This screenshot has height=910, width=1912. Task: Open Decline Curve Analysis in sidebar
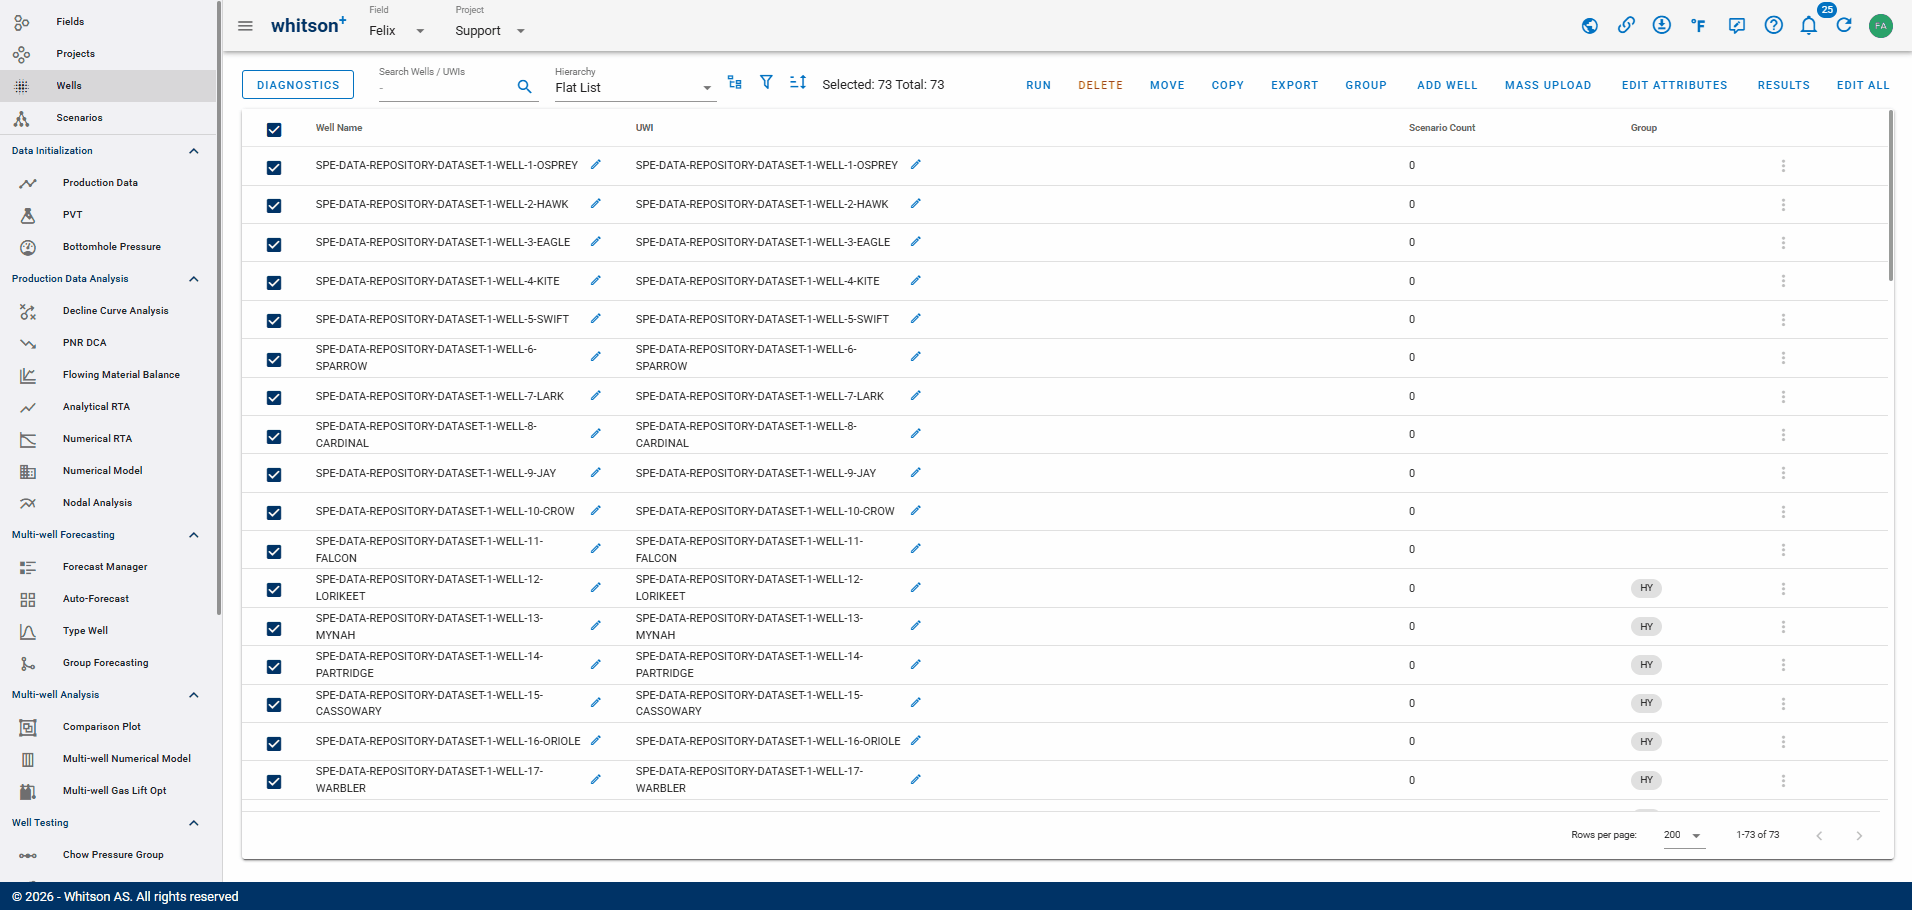coord(115,311)
